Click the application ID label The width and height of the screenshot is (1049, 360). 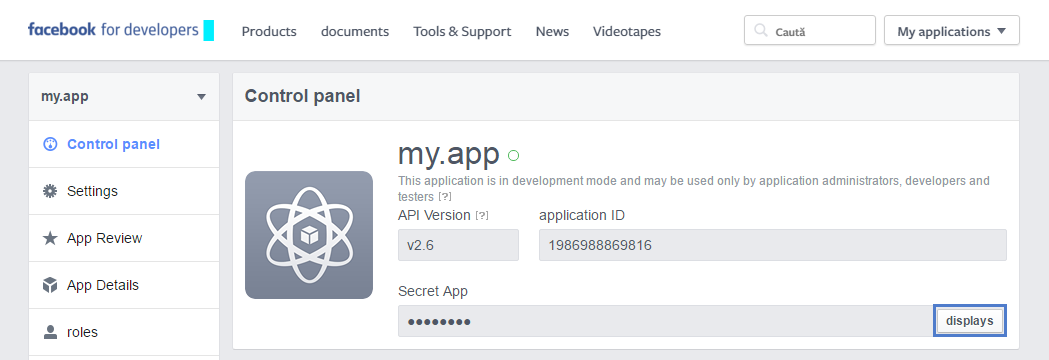point(582,215)
